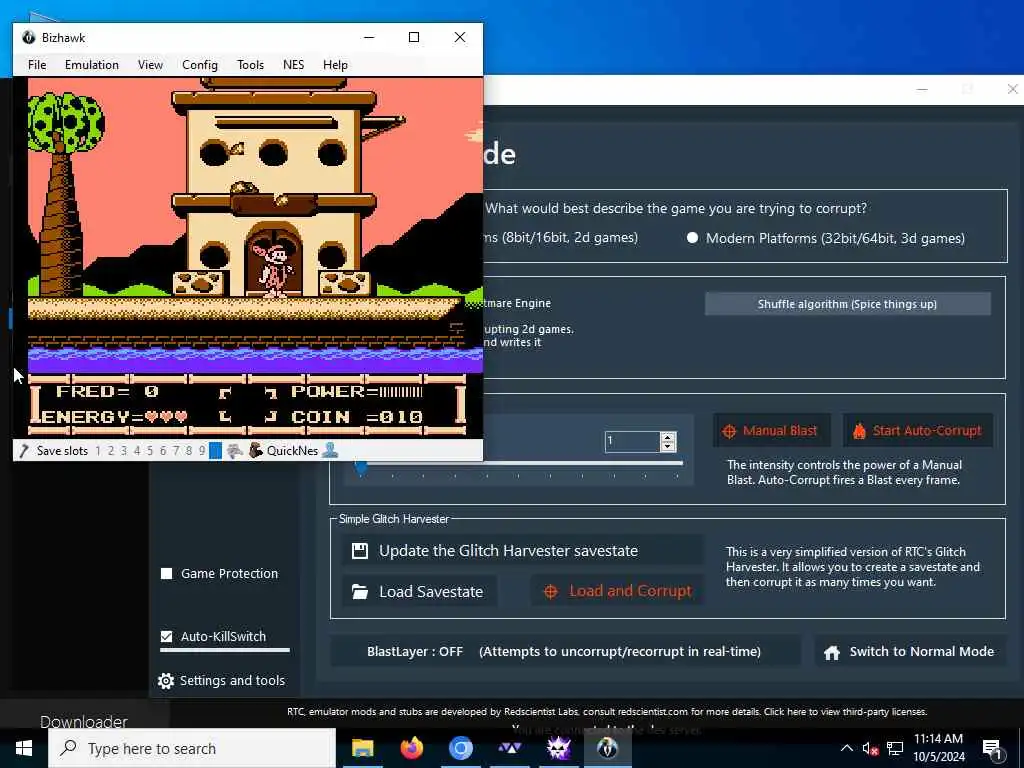1024x768 pixels.
Task: Click the crosshair icon on Manual Blast
Action: coord(729,431)
